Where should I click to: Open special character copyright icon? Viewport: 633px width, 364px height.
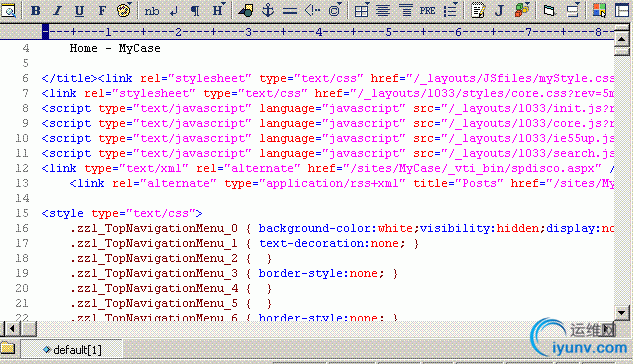(333, 10)
